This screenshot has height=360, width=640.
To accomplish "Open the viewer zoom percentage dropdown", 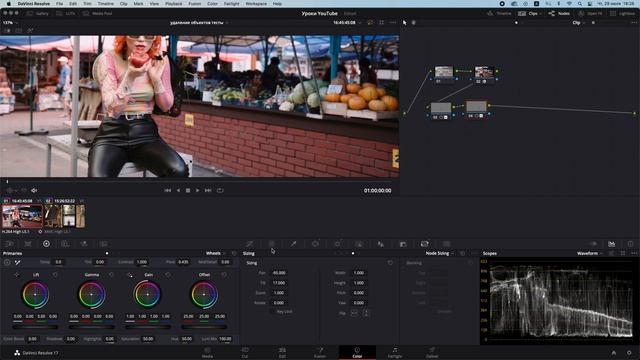I will click(x=10, y=23).
